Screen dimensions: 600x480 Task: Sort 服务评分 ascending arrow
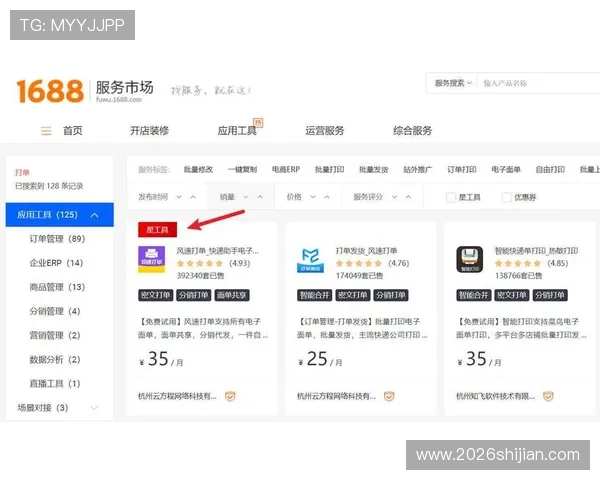pos(408,197)
